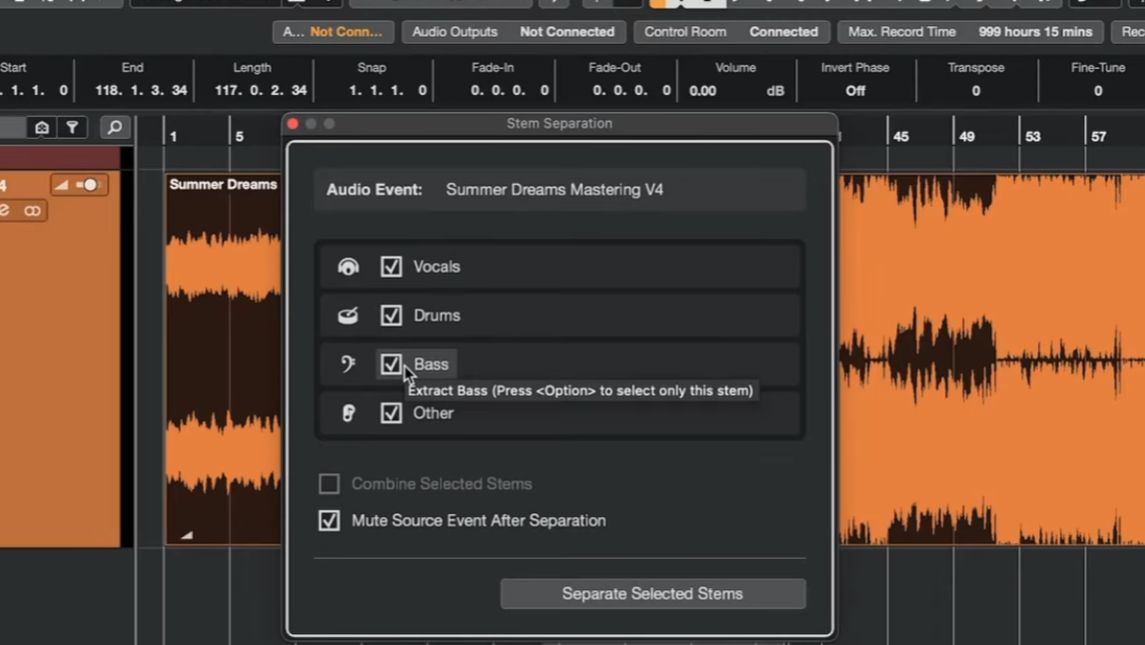Uncheck the Other stem checkbox
1145x645 pixels.
(391, 413)
